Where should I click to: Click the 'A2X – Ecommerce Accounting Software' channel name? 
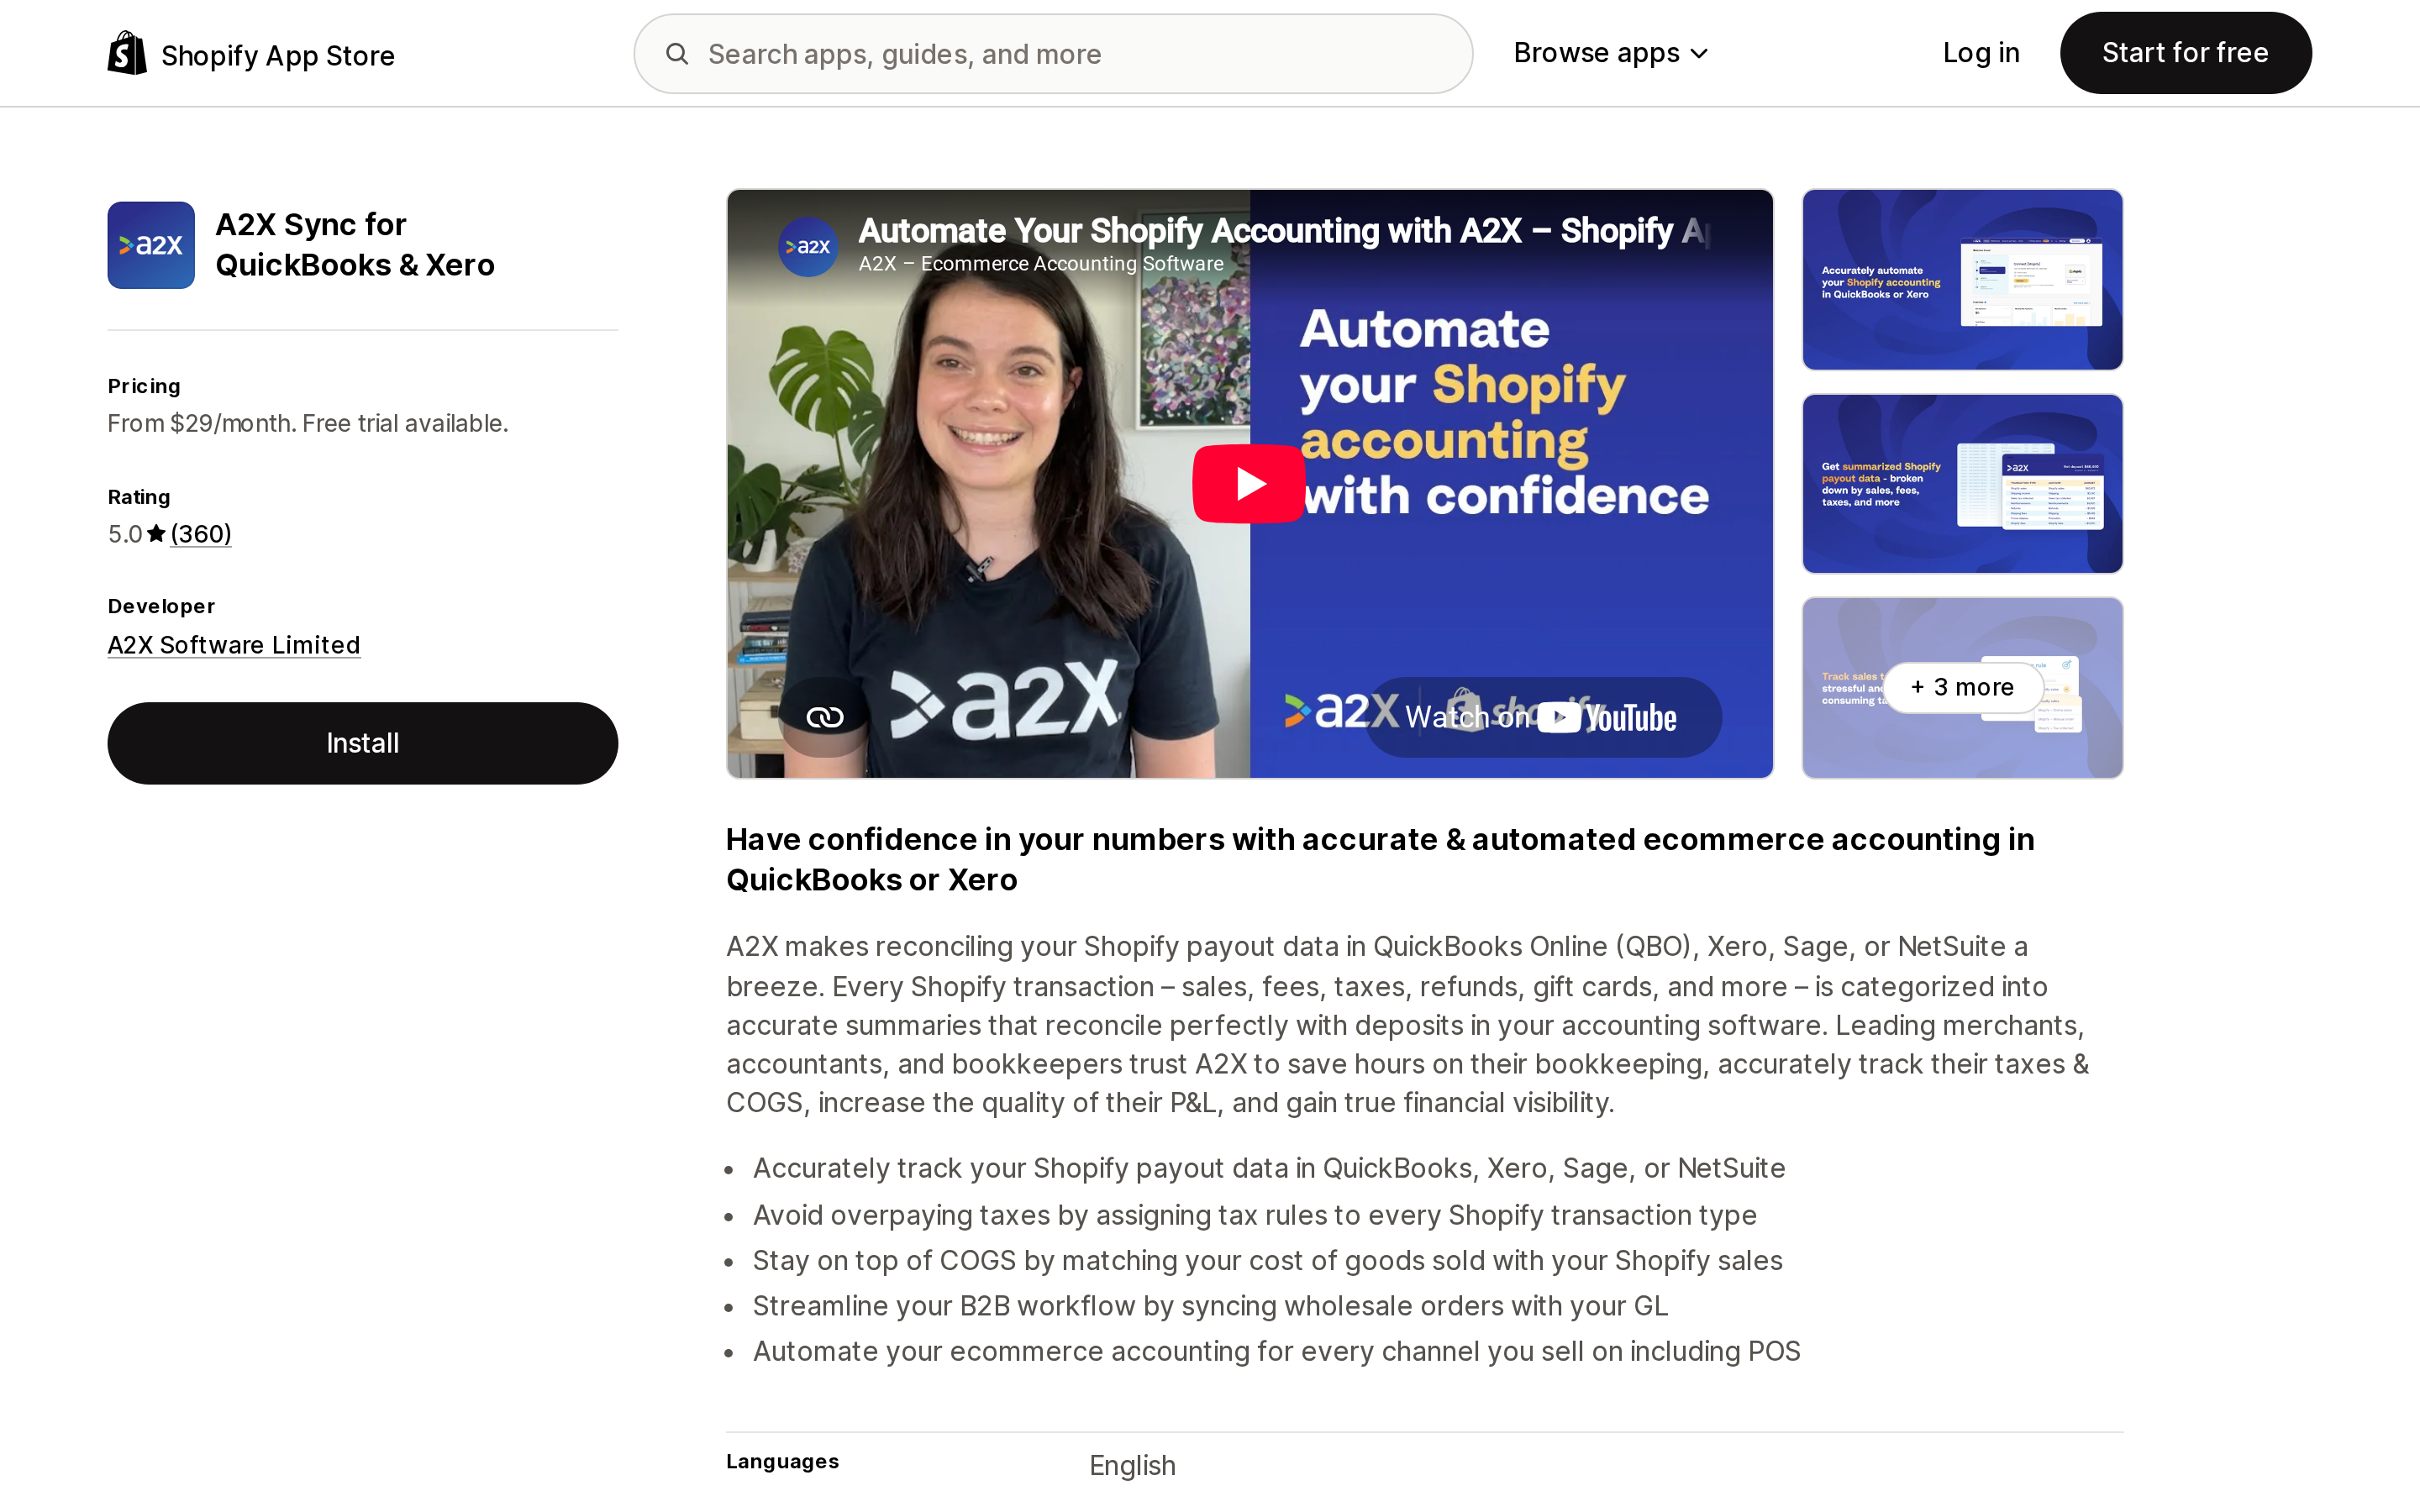click(x=1040, y=264)
